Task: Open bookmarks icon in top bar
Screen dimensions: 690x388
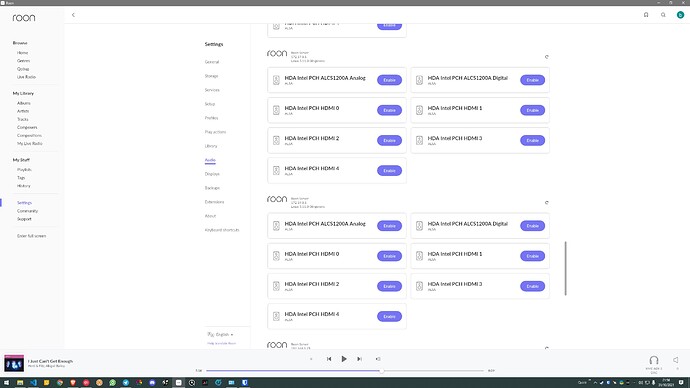Action: (646, 15)
